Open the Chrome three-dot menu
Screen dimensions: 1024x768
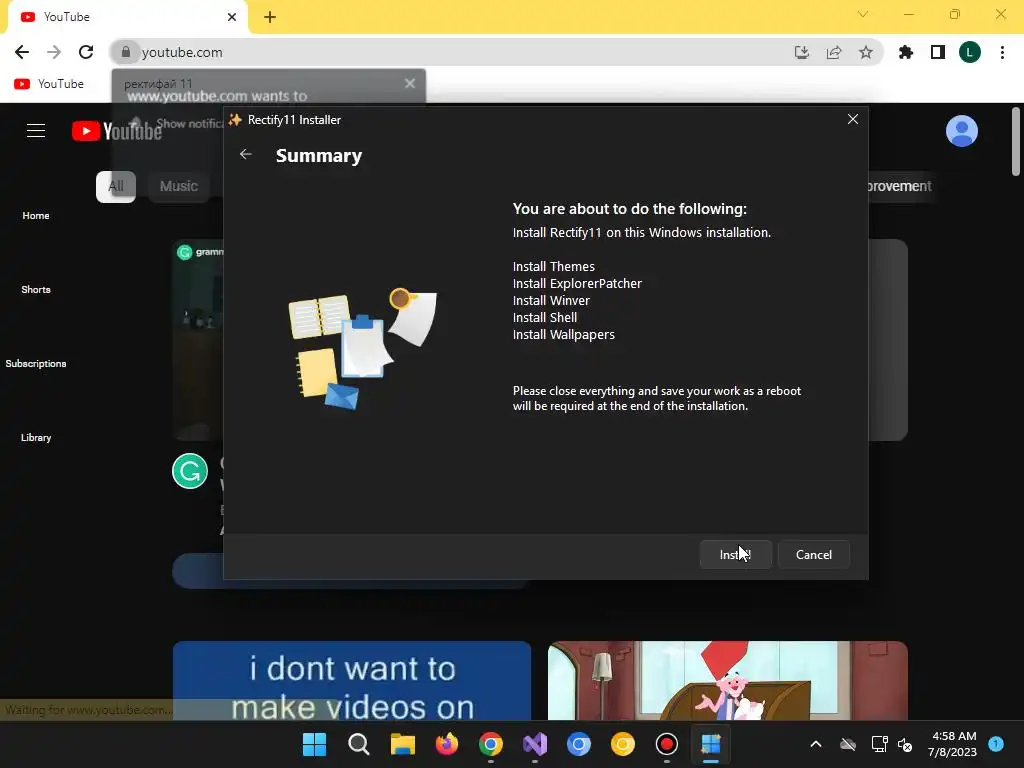(1002, 52)
